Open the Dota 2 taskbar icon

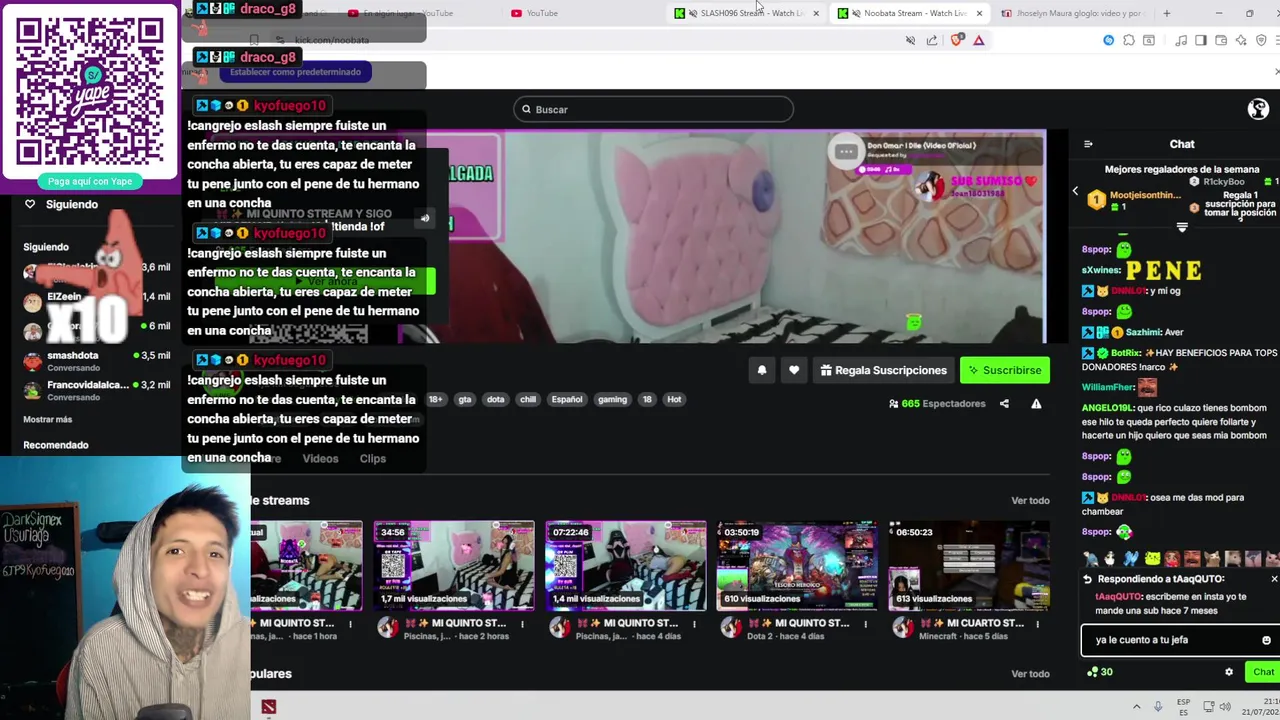coord(268,707)
